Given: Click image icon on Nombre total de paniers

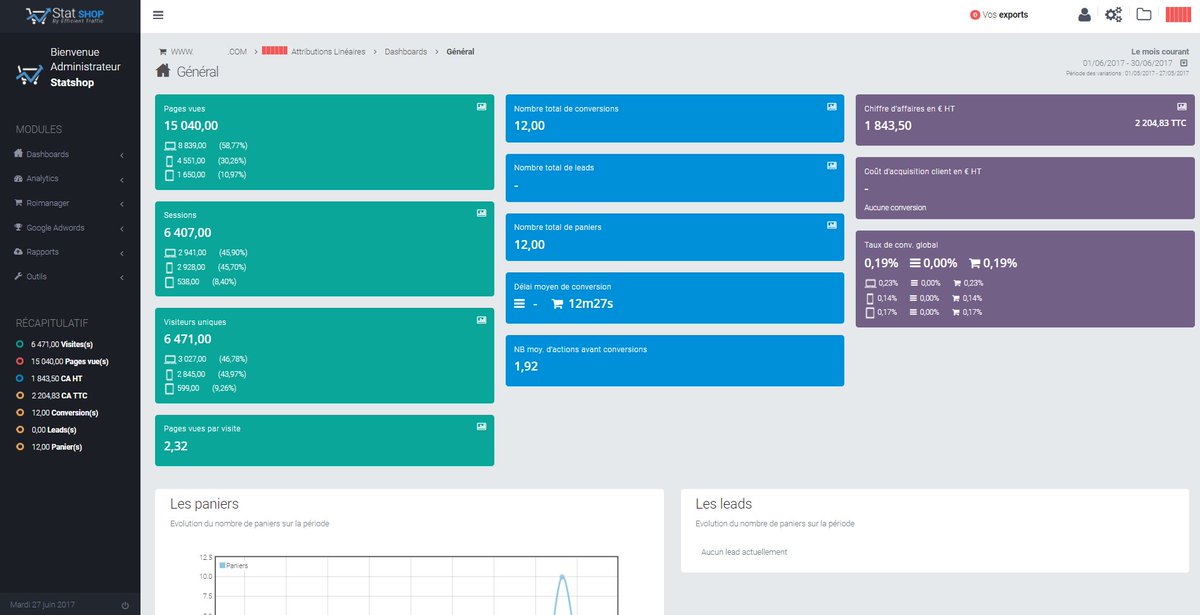Looking at the screenshot, I should click(832, 225).
